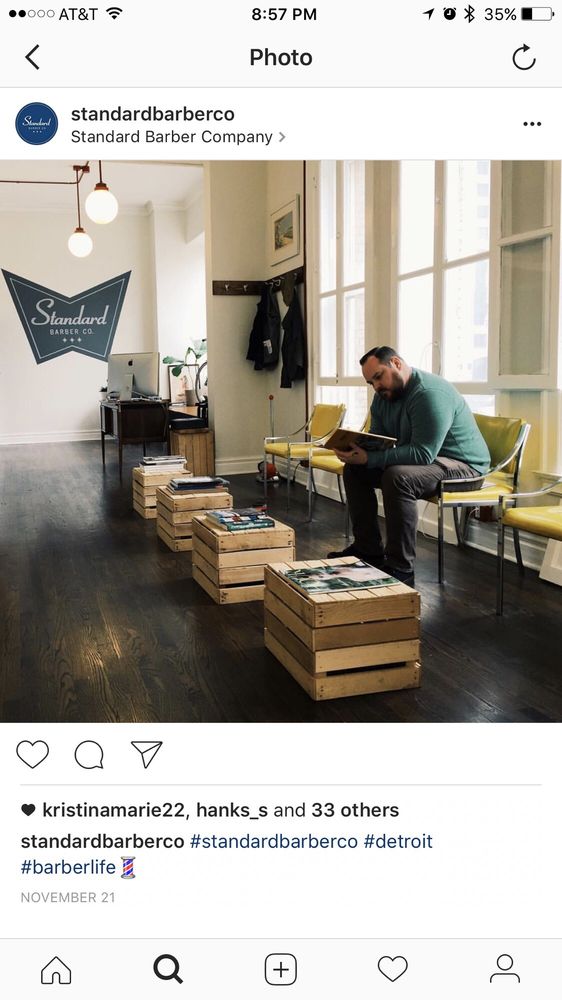Share post via paper plane icon
This screenshot has width=562, height=1000.
pos(147,754)
